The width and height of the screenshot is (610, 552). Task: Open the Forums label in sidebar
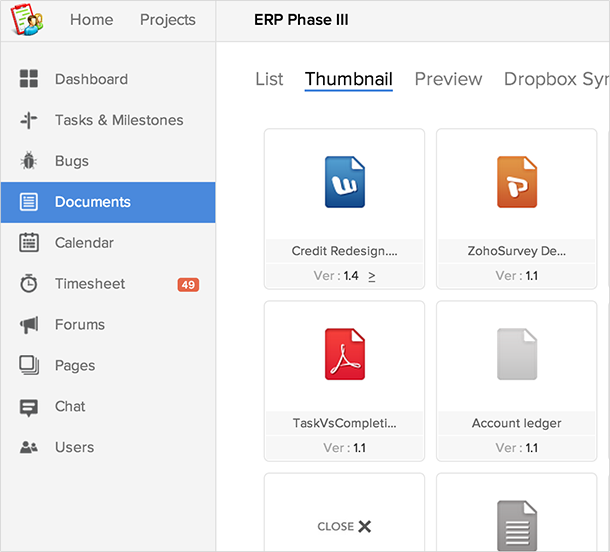tap(80, 324)
